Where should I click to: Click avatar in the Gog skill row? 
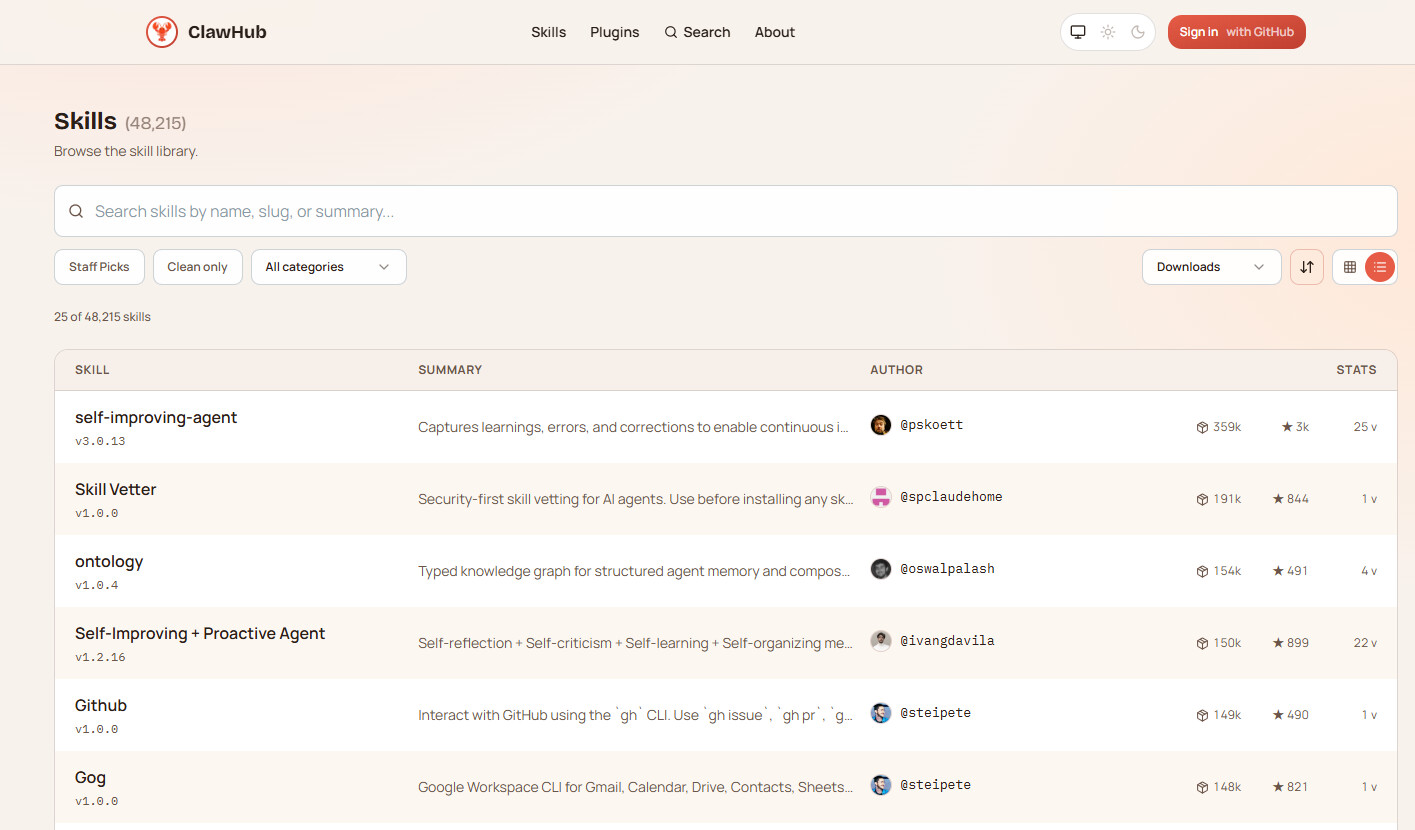pyautogui.click(x=881, y=785)
